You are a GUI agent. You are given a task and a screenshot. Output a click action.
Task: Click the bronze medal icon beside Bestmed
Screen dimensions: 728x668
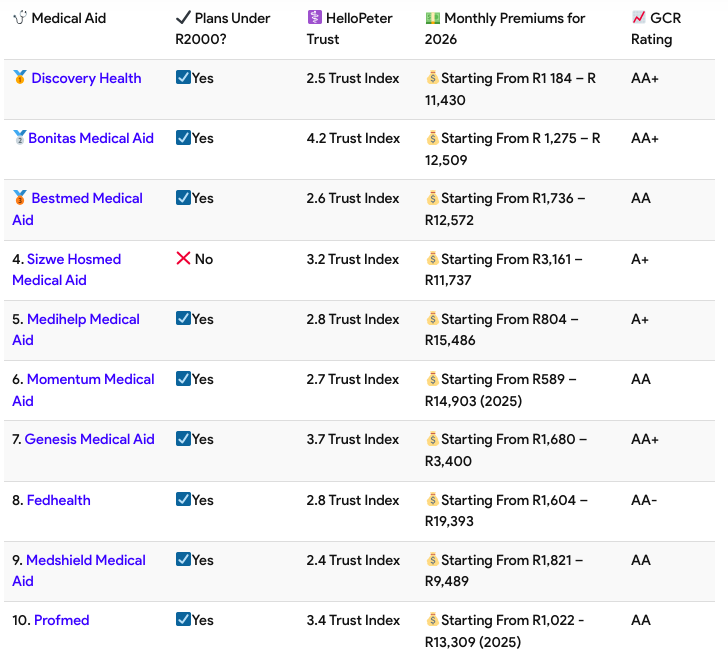(x=20, y=198)
